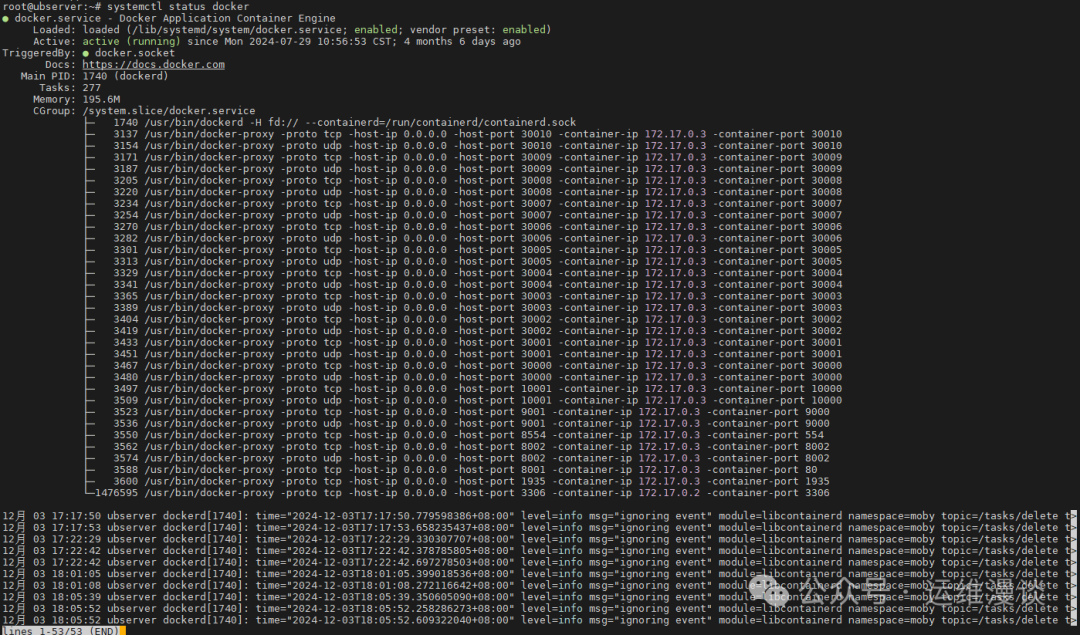Open the https://docs.docker.com link

point(154,65)
